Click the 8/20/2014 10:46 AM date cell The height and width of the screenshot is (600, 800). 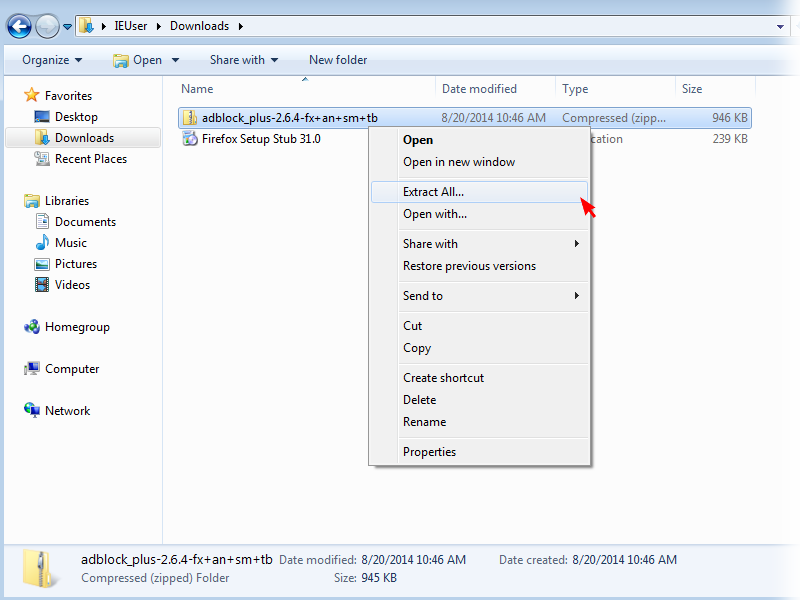493,118
